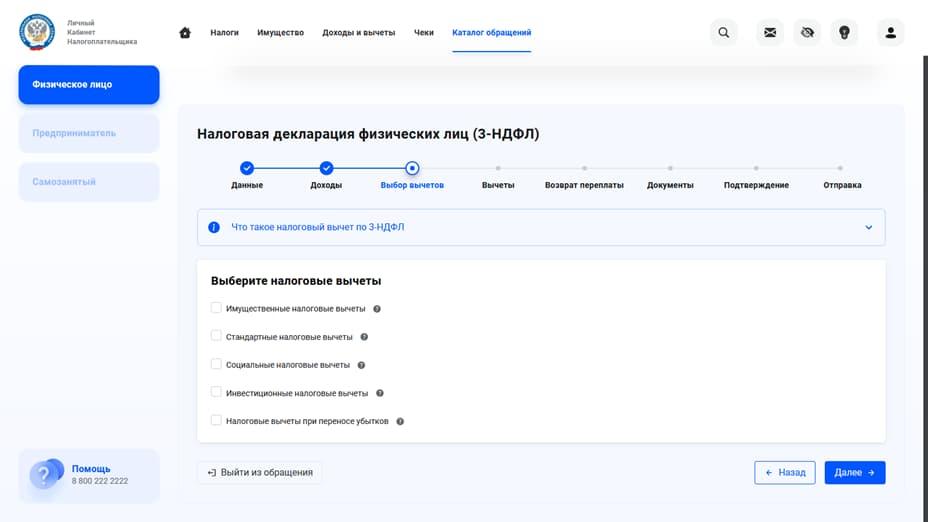Click the Назад button
The image size is (928, 522).
785,472
